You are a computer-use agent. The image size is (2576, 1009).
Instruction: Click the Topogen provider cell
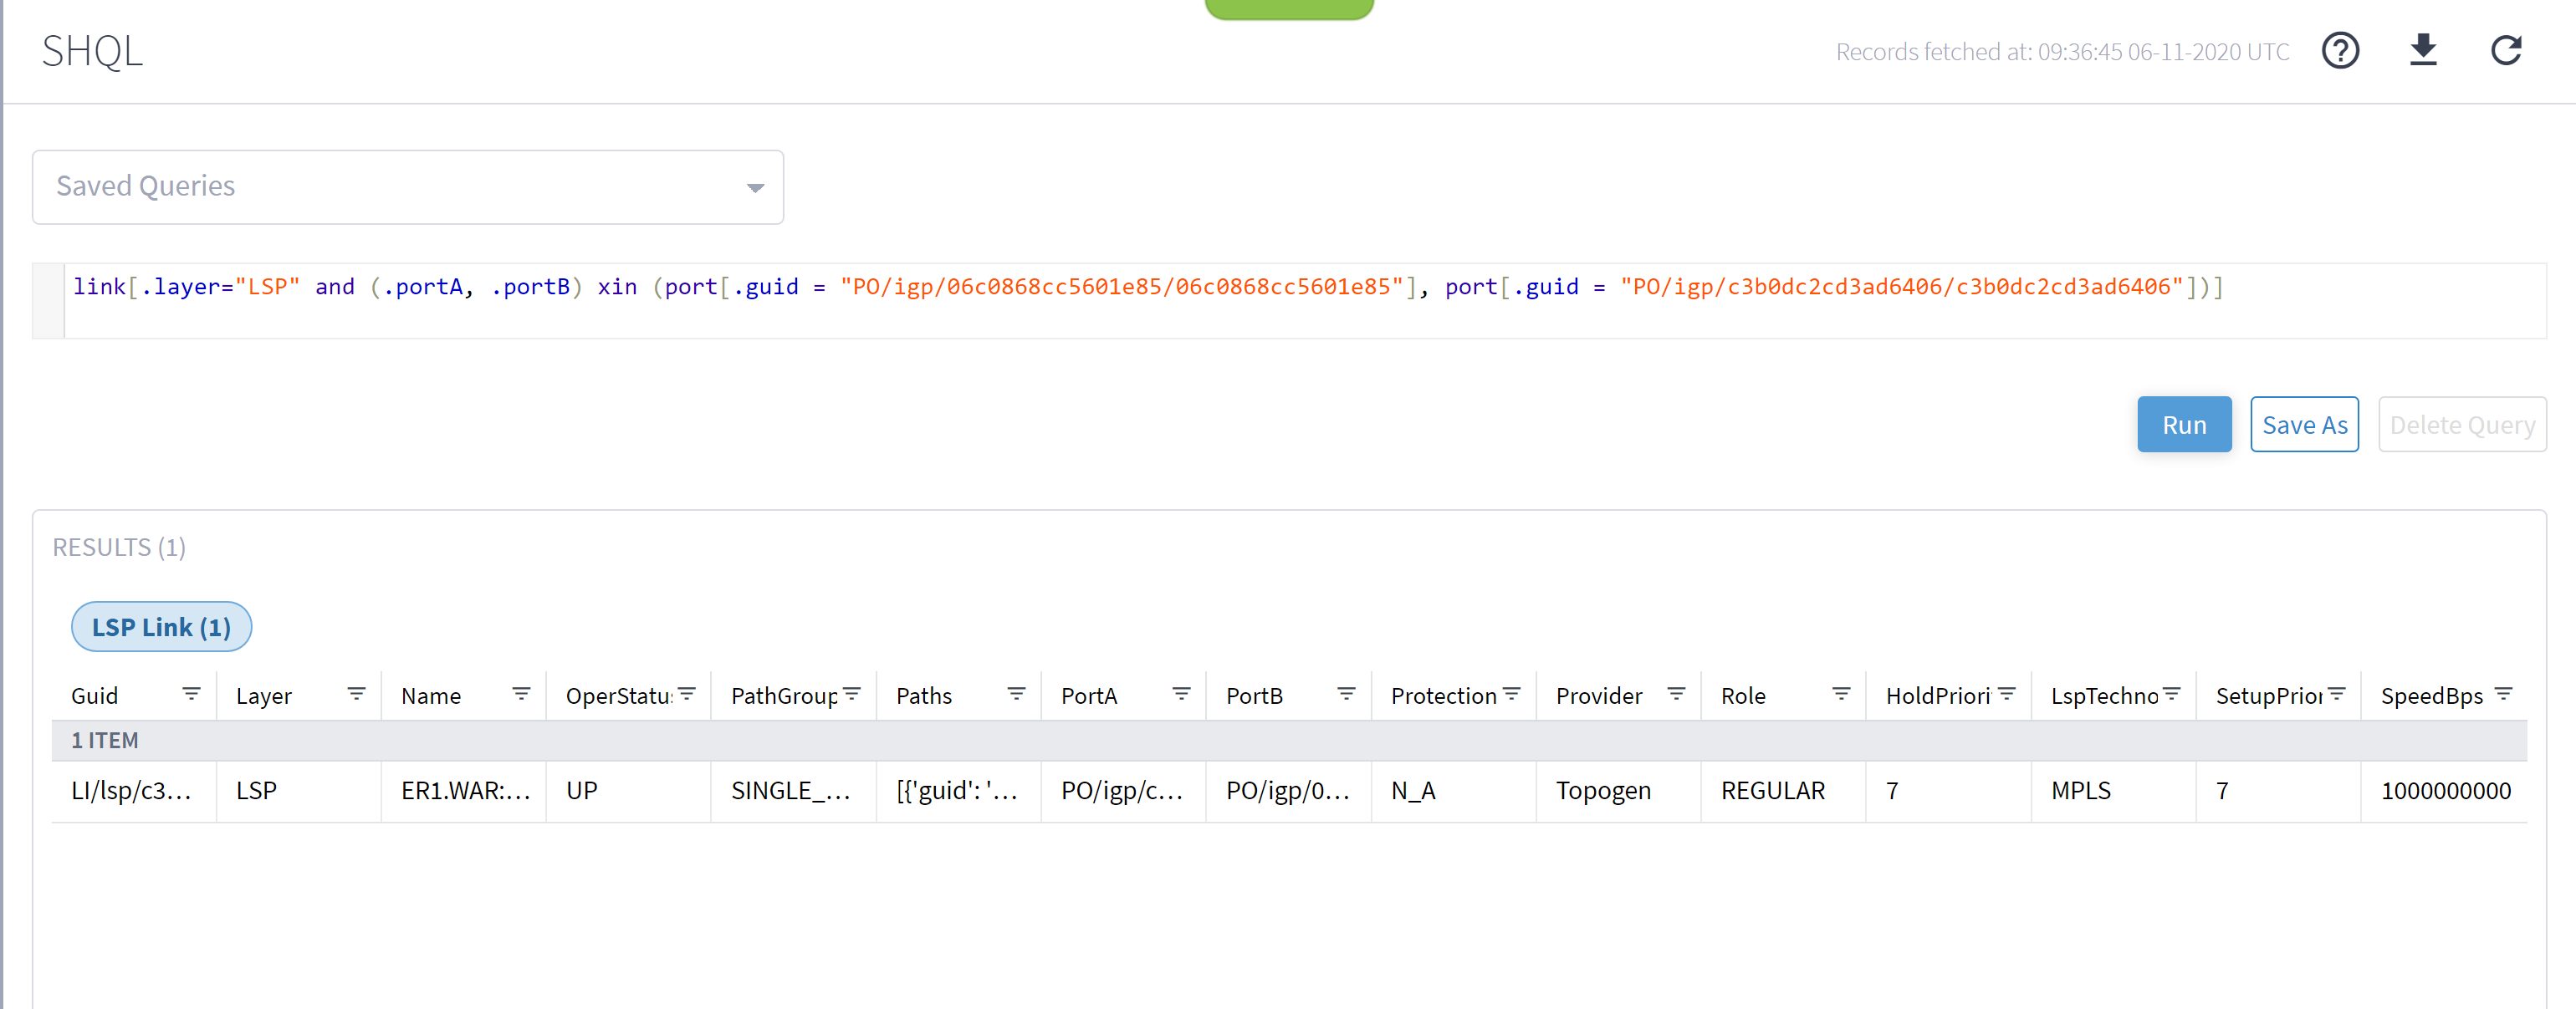(x=1603, y=791)
